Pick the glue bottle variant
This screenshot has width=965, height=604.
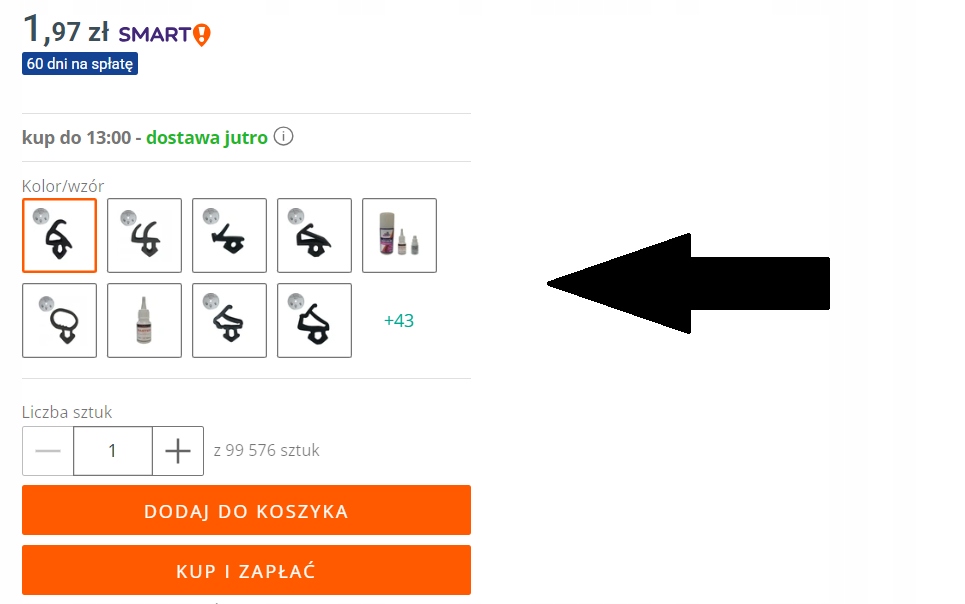click(x=144, y=320)
